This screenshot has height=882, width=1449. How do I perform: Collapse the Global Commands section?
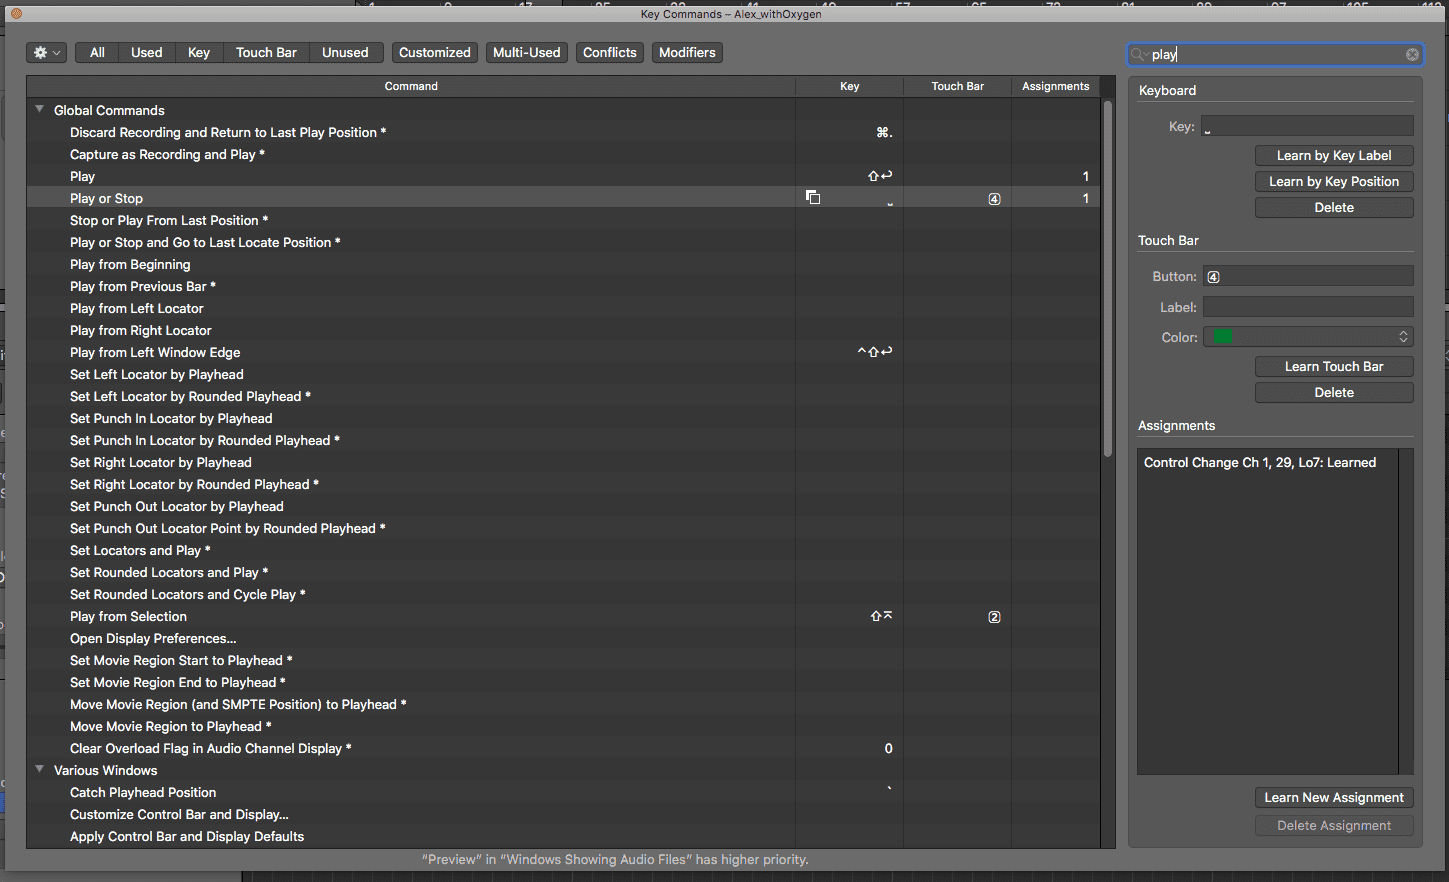coord(39,109)
